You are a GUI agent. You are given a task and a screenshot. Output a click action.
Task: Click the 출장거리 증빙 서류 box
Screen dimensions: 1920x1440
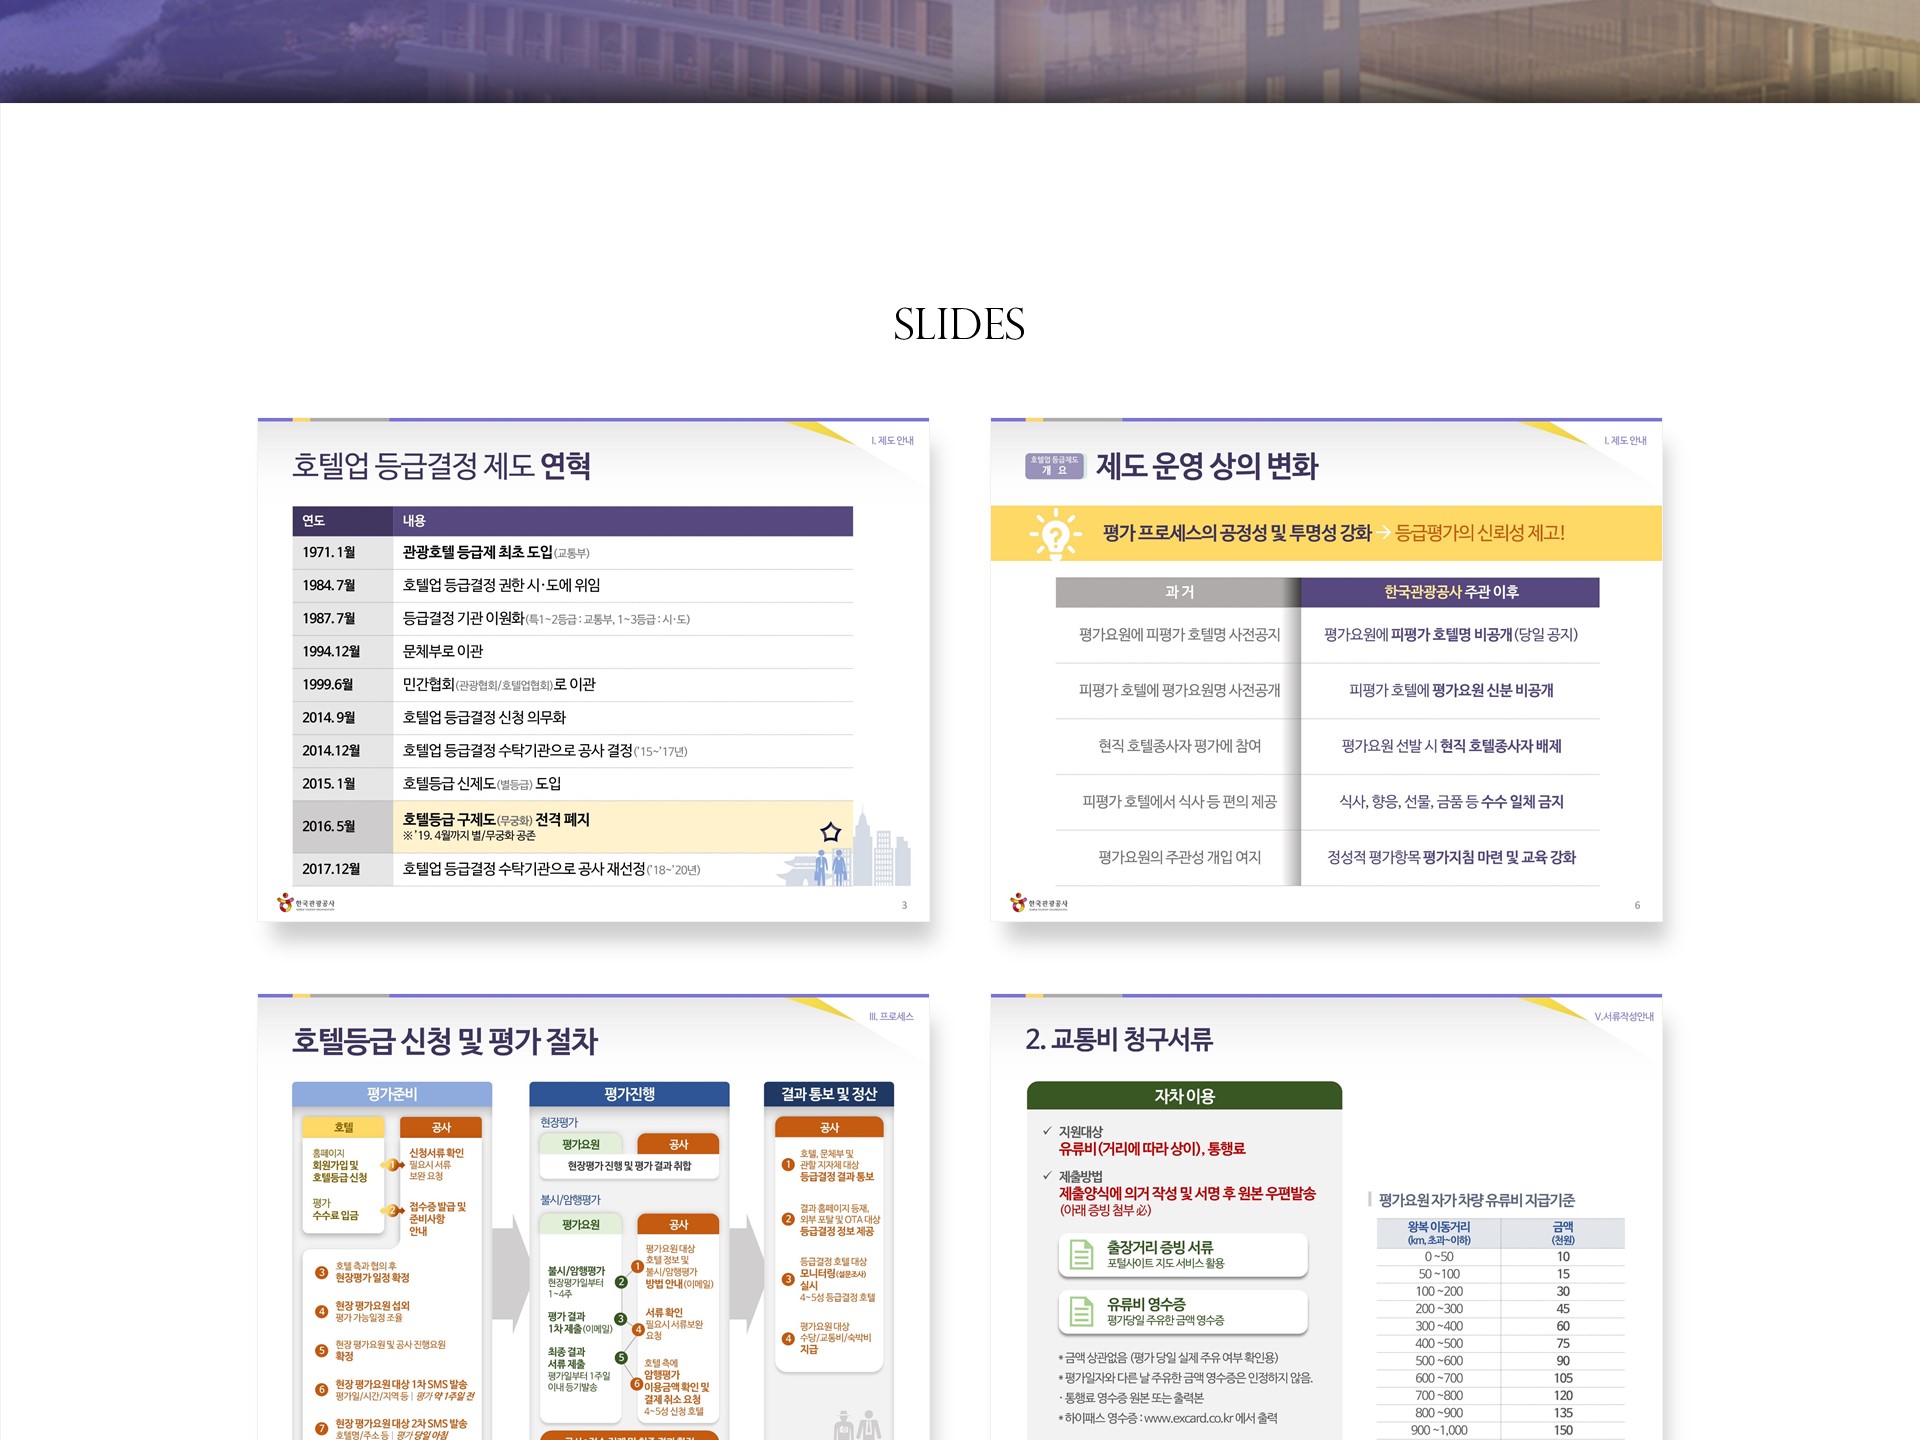(1183, 1255)
